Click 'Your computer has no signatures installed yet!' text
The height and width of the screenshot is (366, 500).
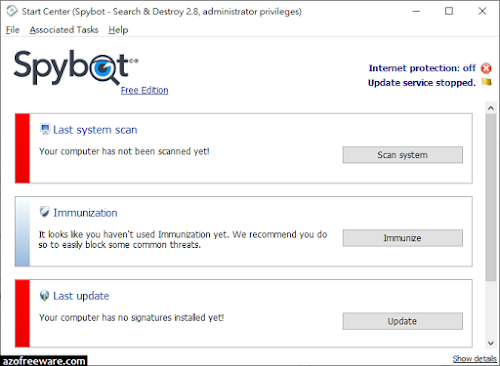coord(131,317)
